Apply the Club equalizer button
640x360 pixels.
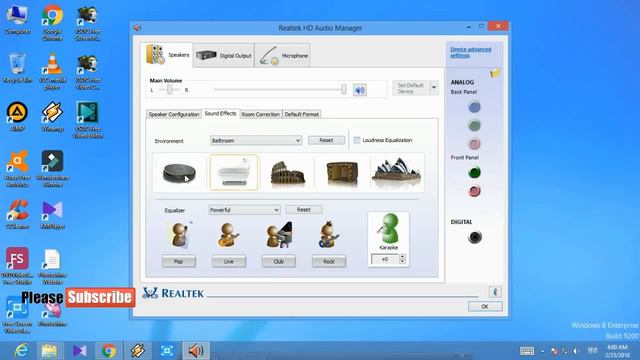279,261
